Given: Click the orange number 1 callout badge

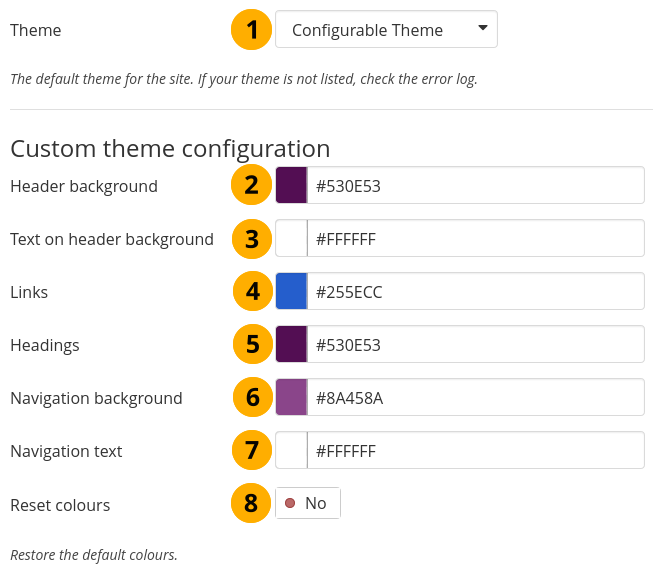Looking at the screenshot, I should pyautogui.click(x=252, y=30).
